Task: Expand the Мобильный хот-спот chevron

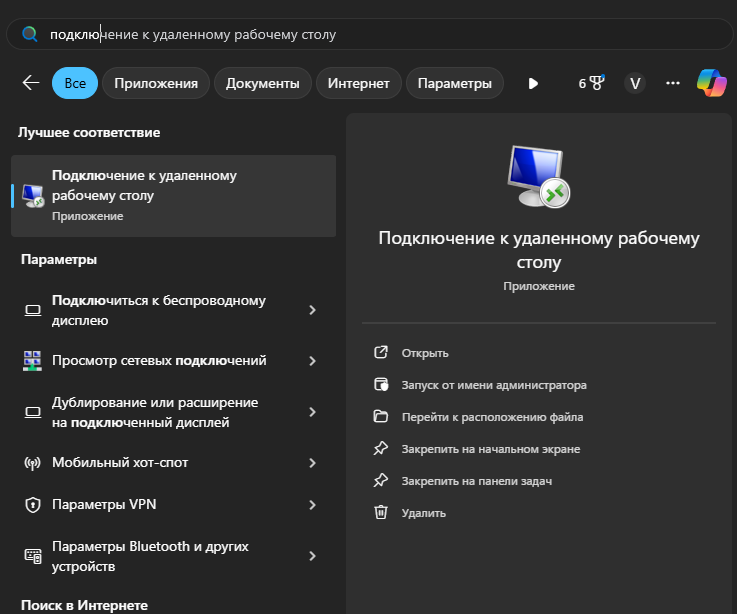Action: (313, 463)
